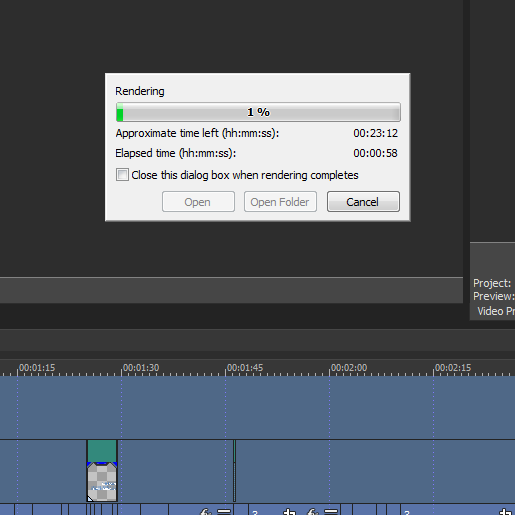
Task: Switch to the Video Preview tab
Action: coord(496,311)
